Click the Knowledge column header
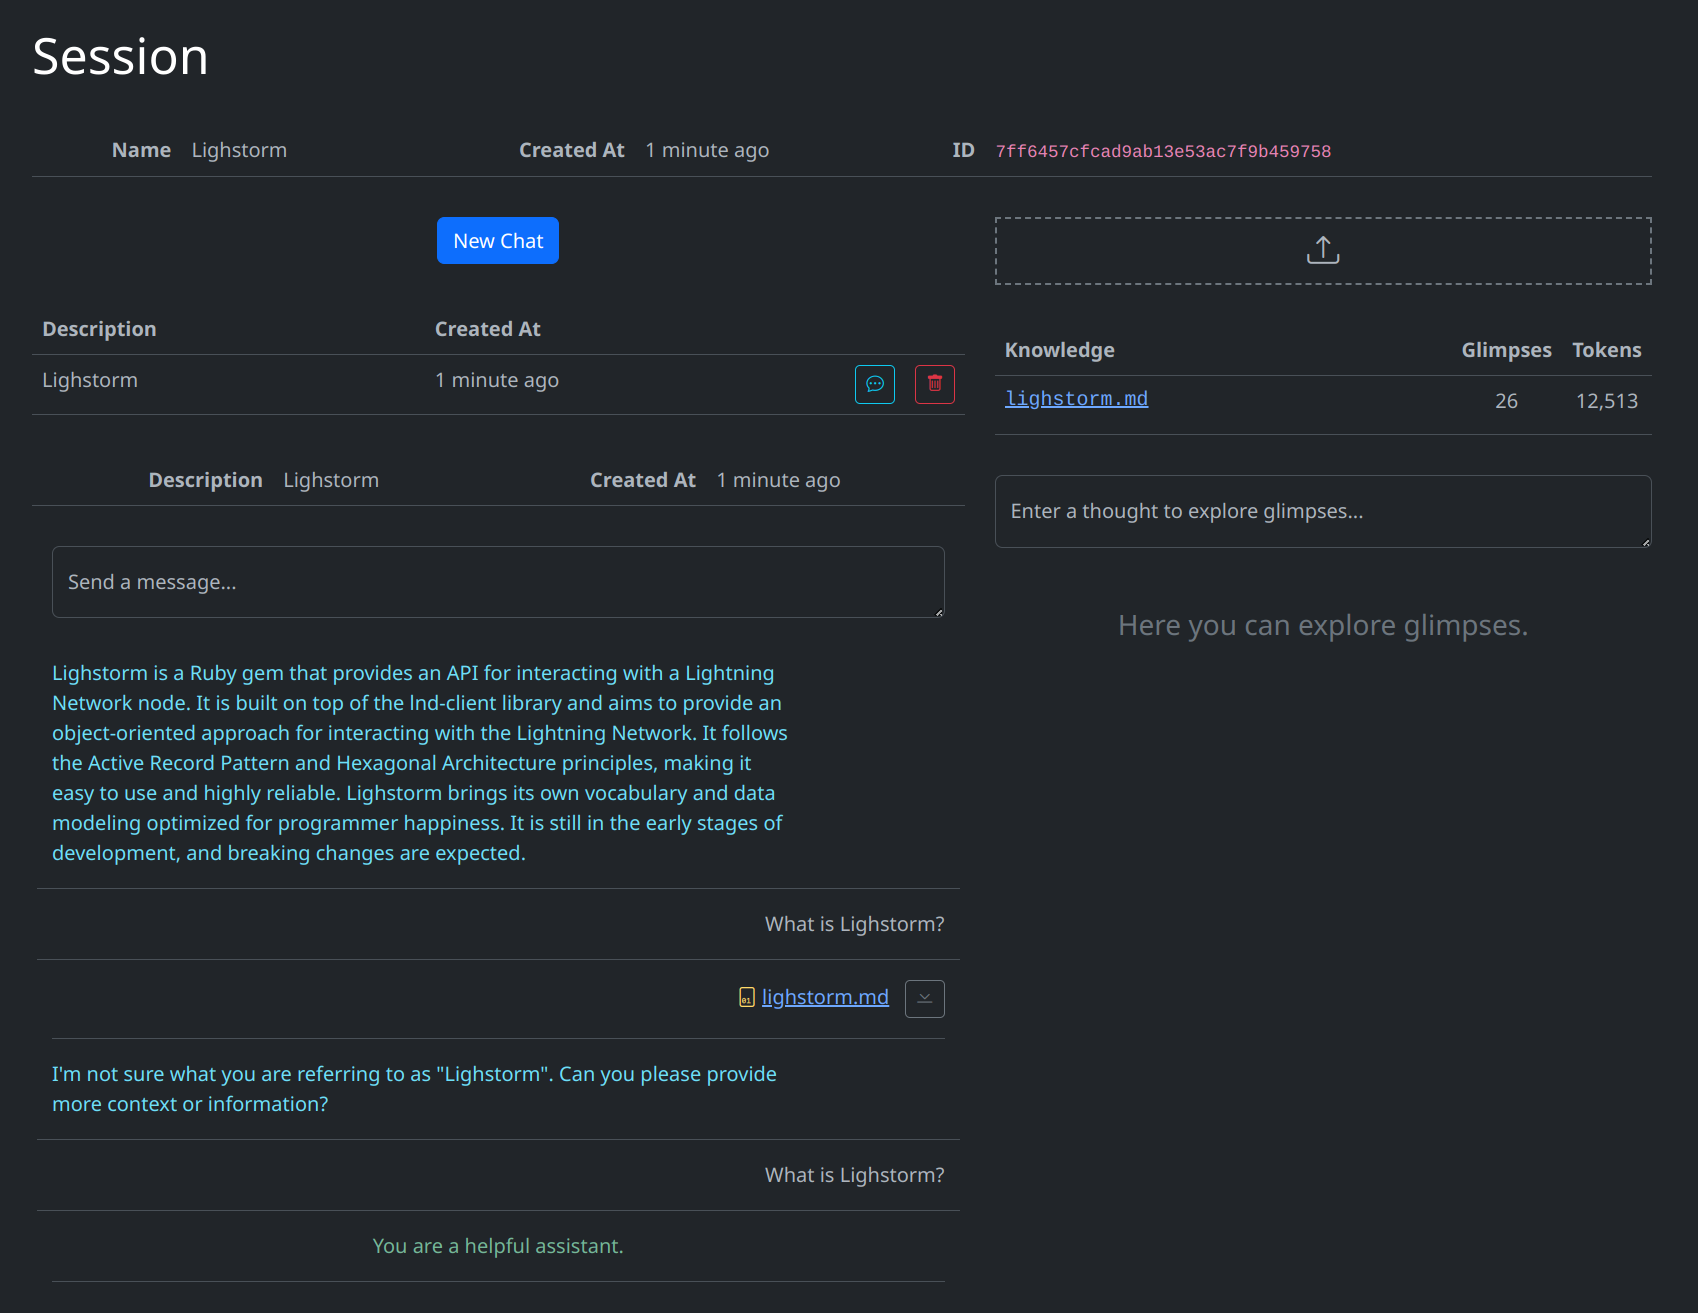Image resolution: width=1698 pixels, height=1313 pixels. coord(1059,350)
